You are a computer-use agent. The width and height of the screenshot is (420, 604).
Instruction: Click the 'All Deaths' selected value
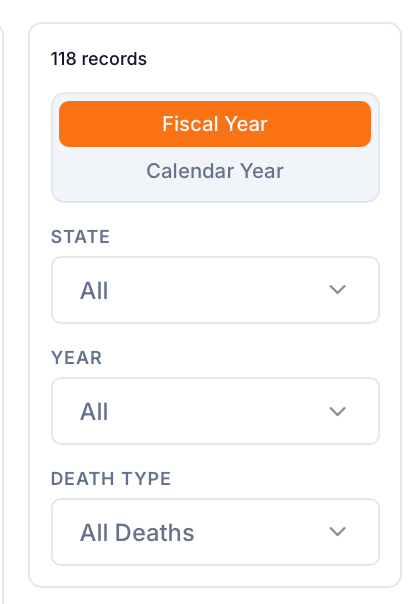tap(137, 533)
